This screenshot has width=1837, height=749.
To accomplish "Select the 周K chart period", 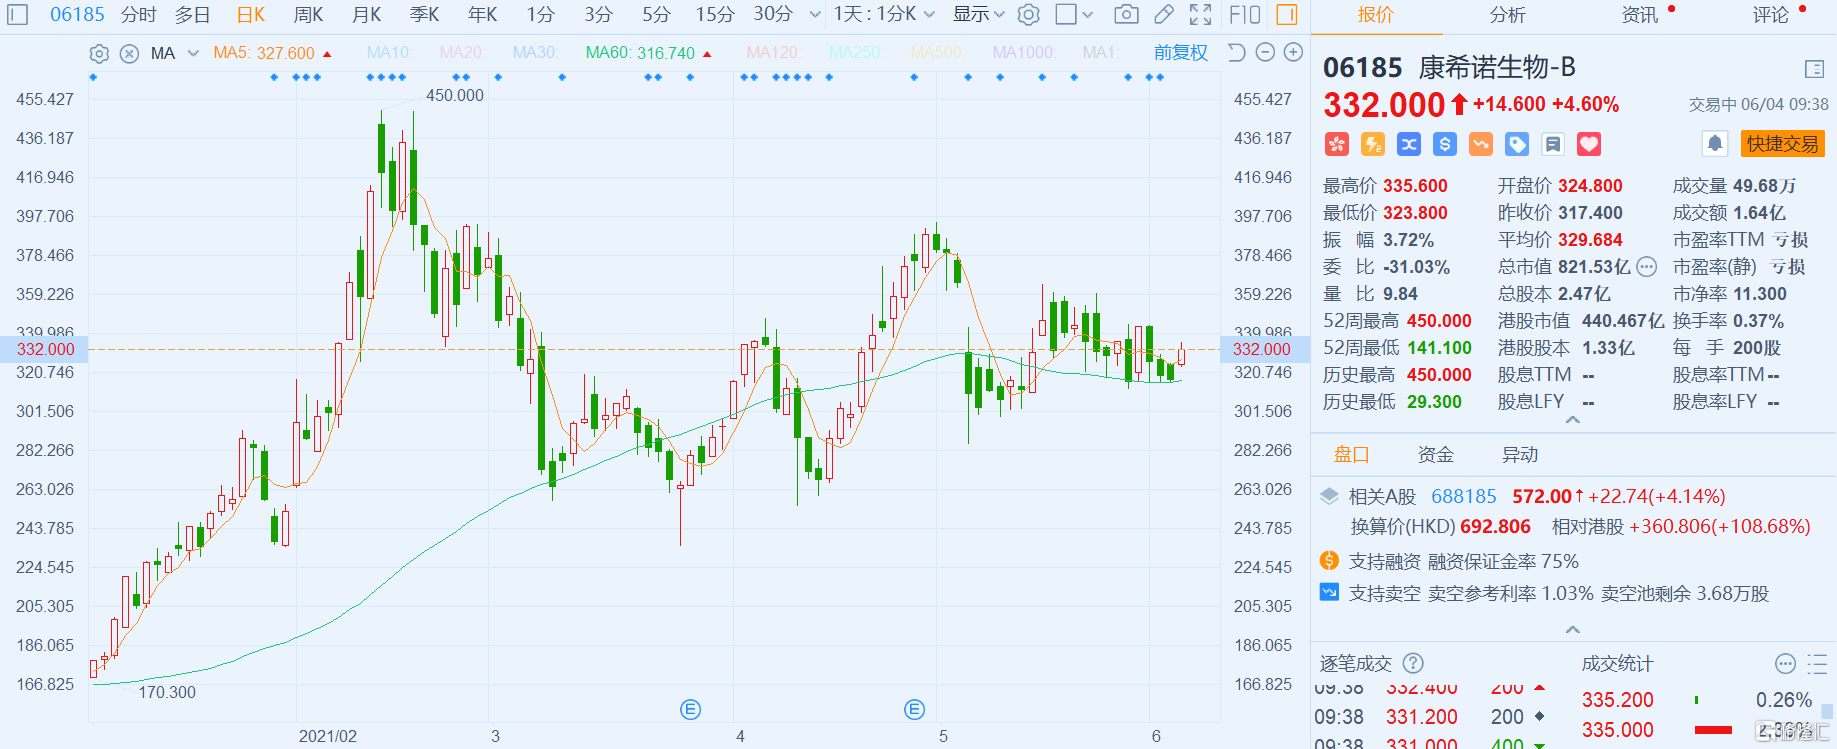I will coord(308,15).
